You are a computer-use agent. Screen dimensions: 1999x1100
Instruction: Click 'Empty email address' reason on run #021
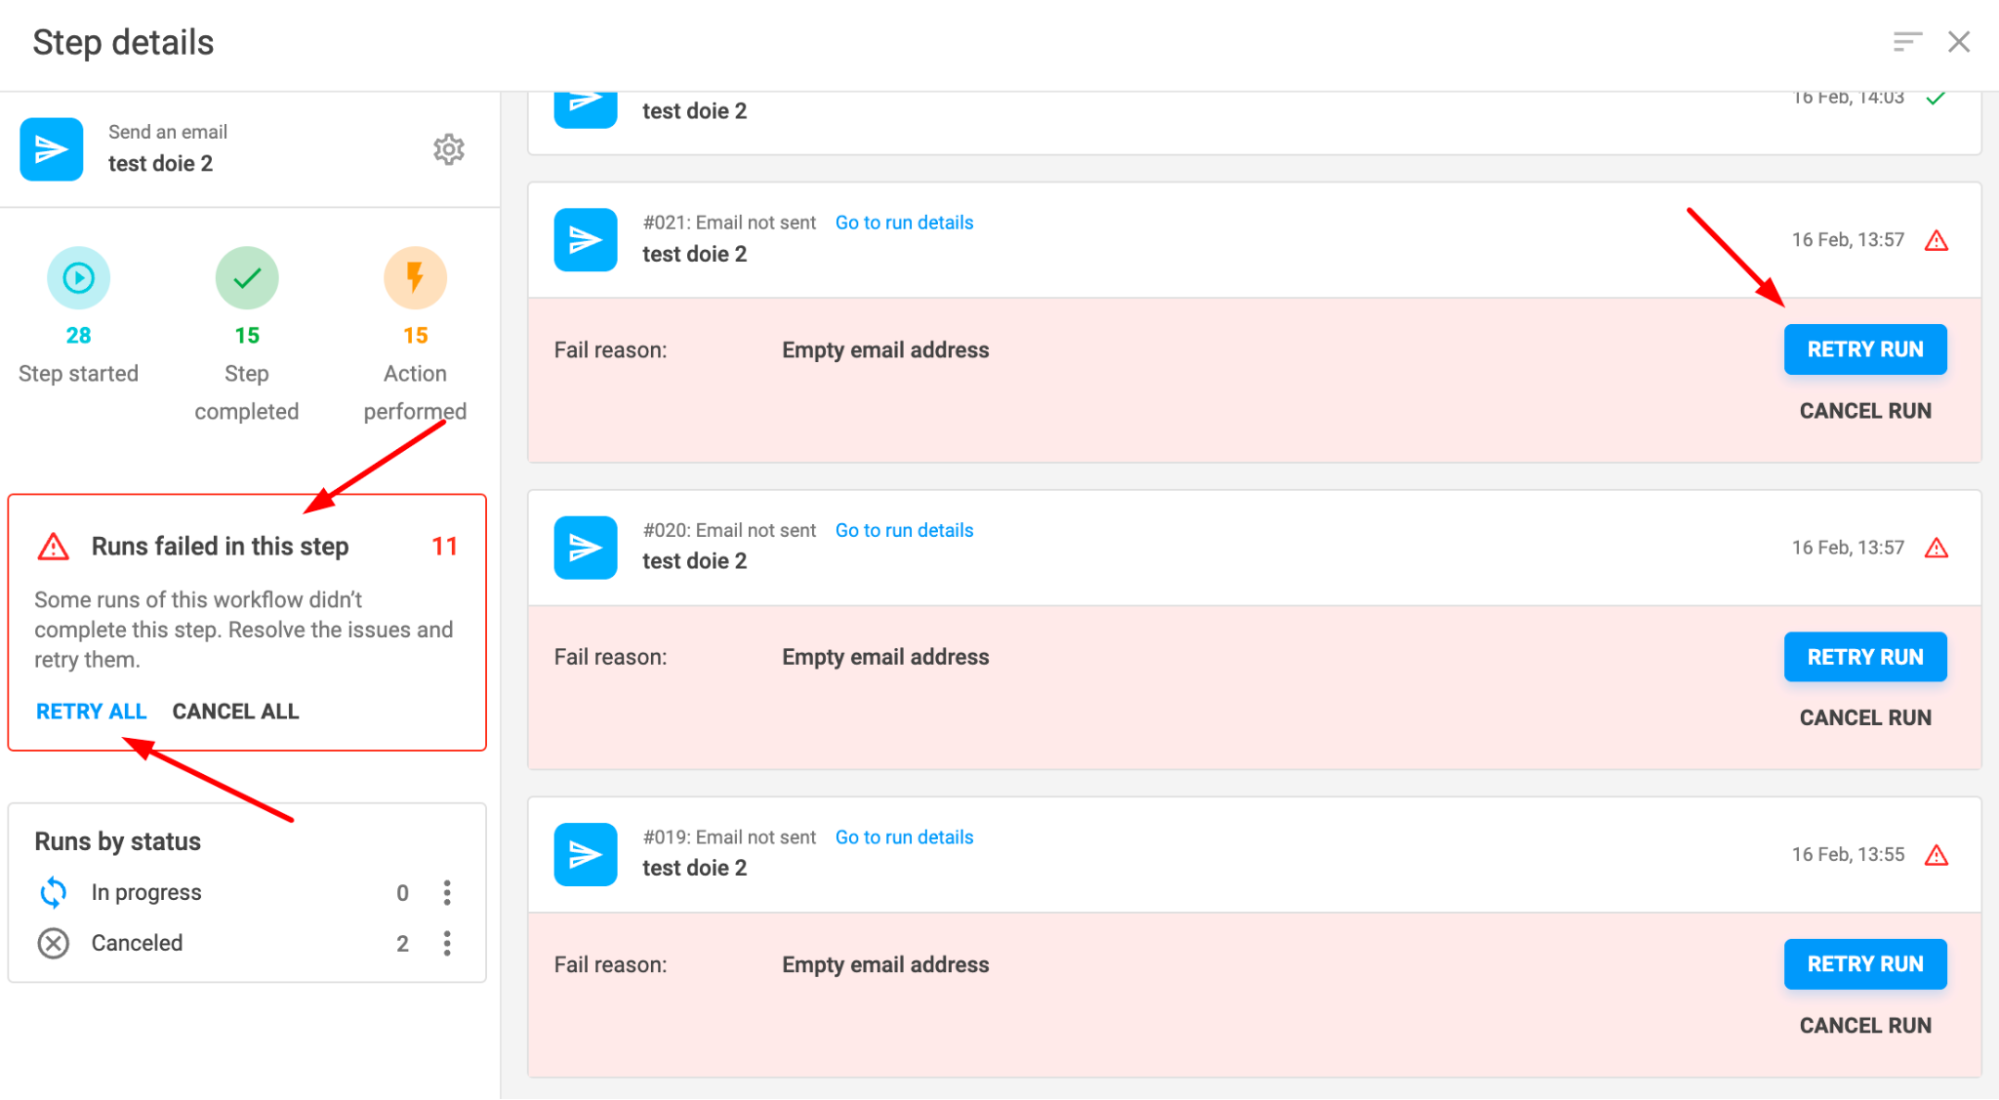(x=885, y=350)
